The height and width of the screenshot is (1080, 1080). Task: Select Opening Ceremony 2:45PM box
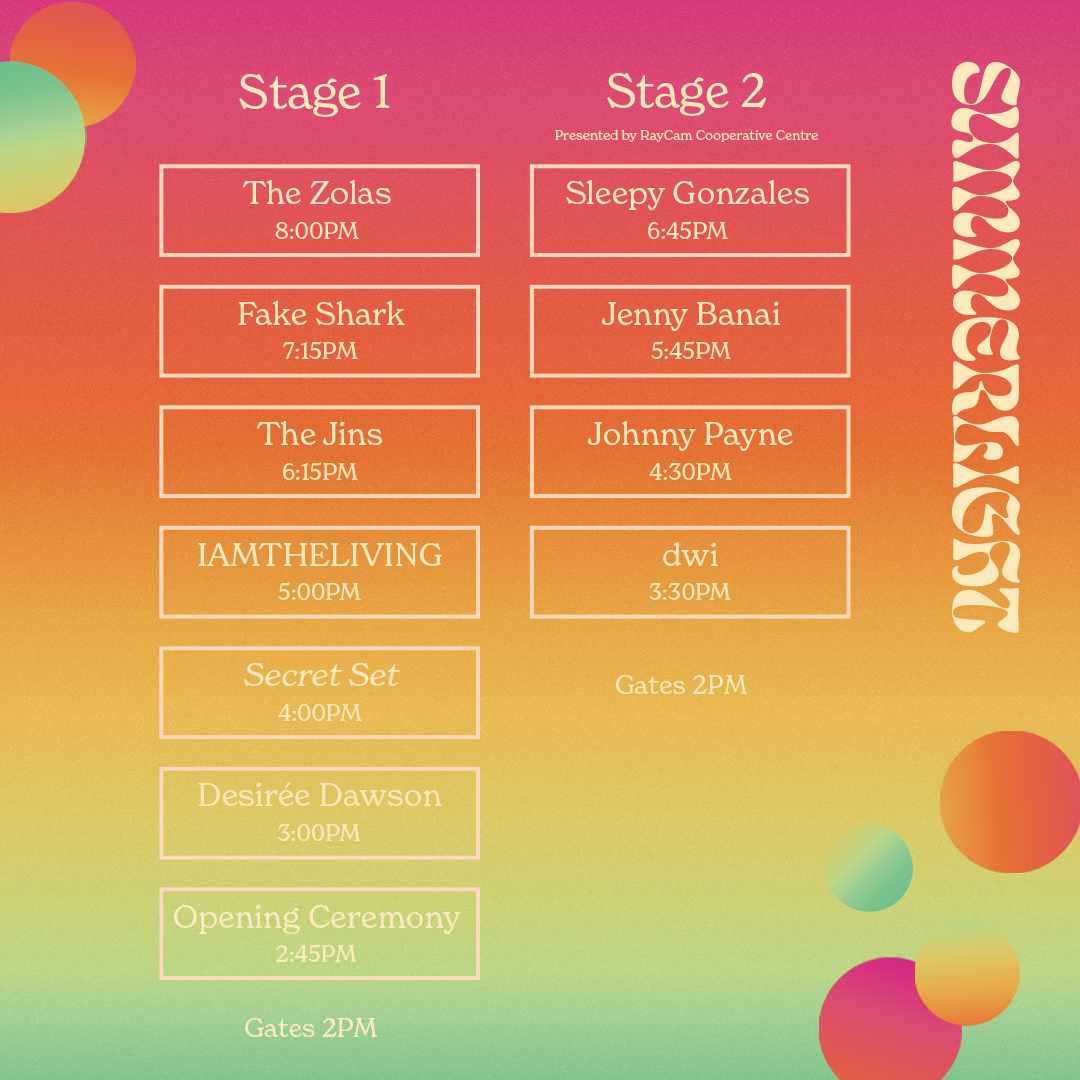click(319, 934)
